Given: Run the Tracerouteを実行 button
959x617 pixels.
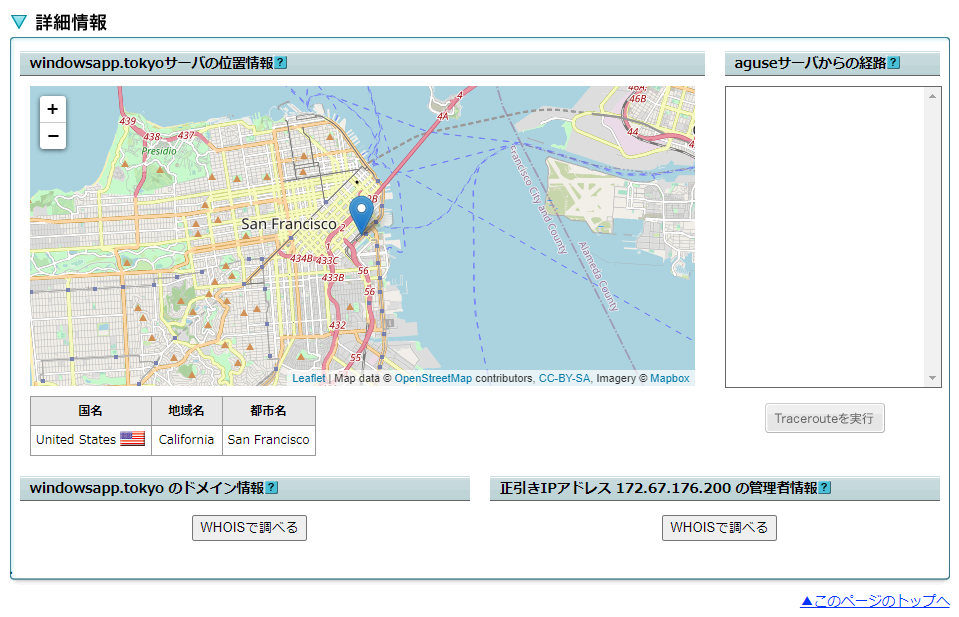Looking at the screenshot, I should [x=824, y=418].
